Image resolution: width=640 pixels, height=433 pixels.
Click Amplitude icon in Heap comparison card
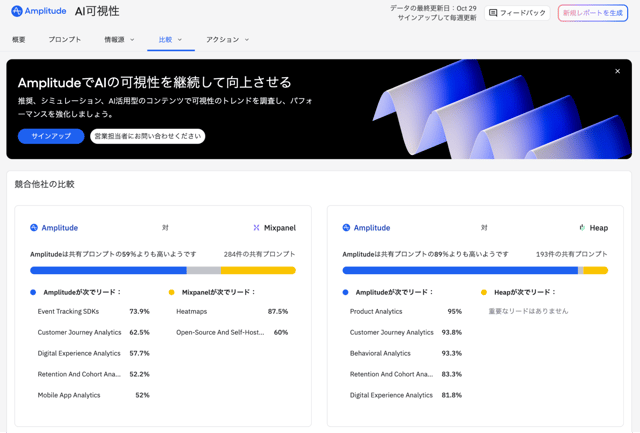pos(346,228)
